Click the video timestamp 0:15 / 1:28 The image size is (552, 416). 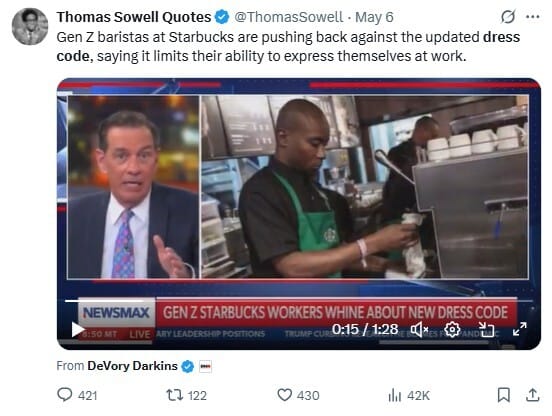click(365, 329)
